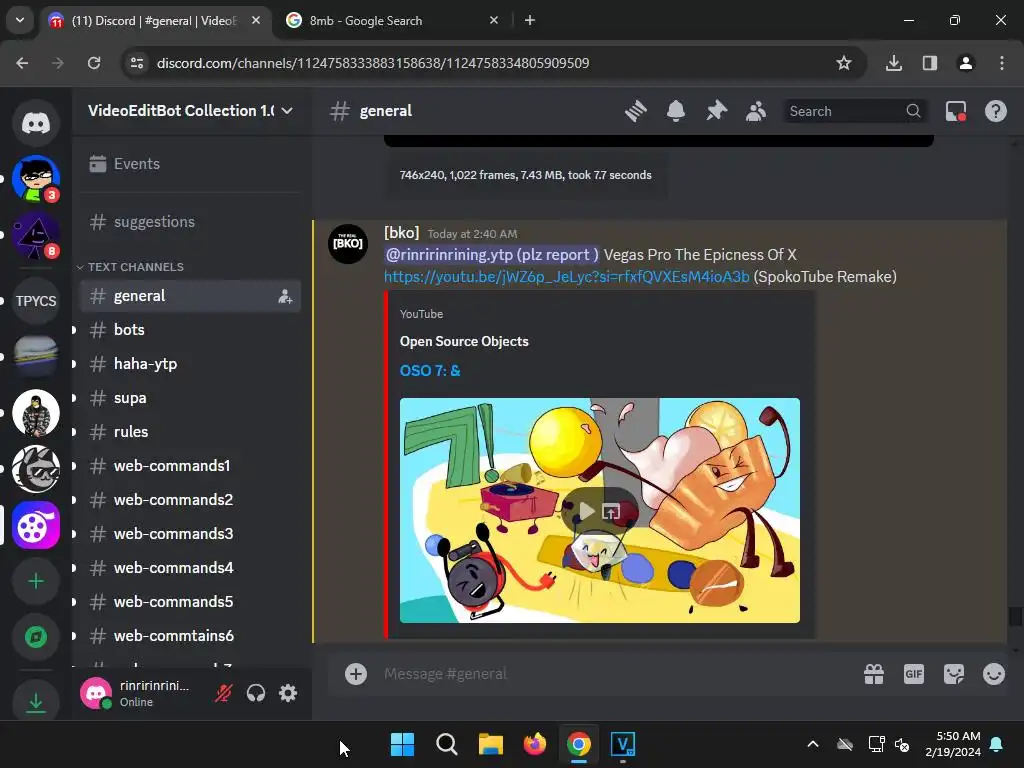Open the Nitro gift icon
Screen dimensions: 1024x768
[x=874, y=674]
